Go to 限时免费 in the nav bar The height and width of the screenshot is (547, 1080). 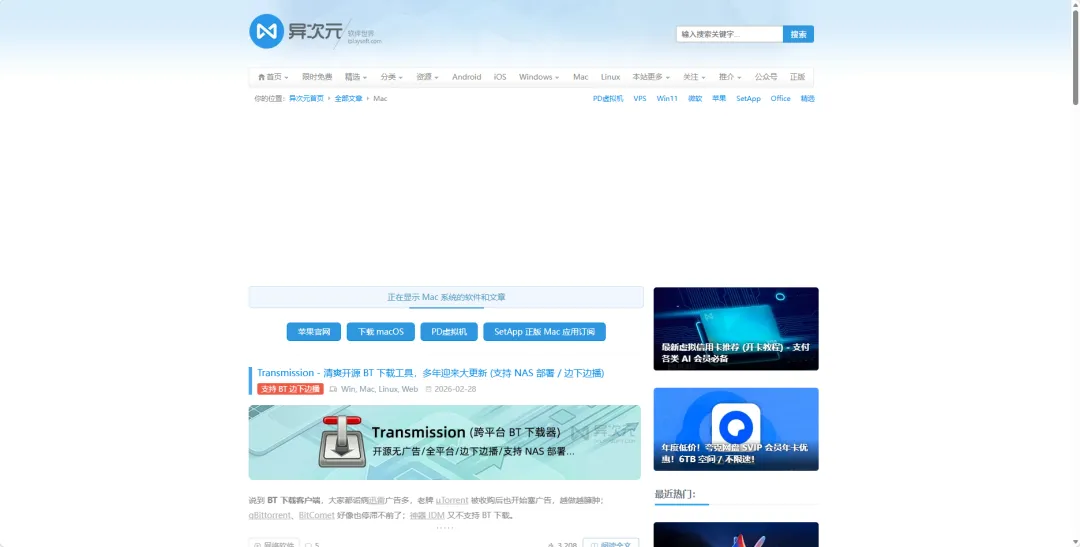(x=317, y=77)
